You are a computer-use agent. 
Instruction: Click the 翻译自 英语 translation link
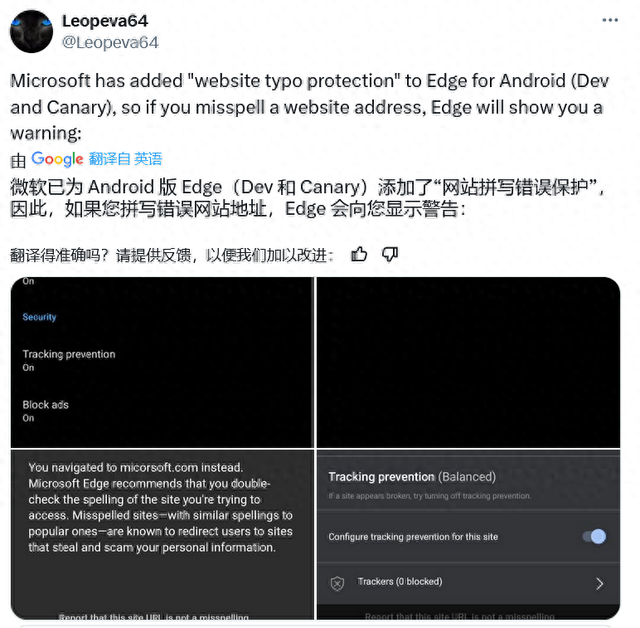pos(125,159)
